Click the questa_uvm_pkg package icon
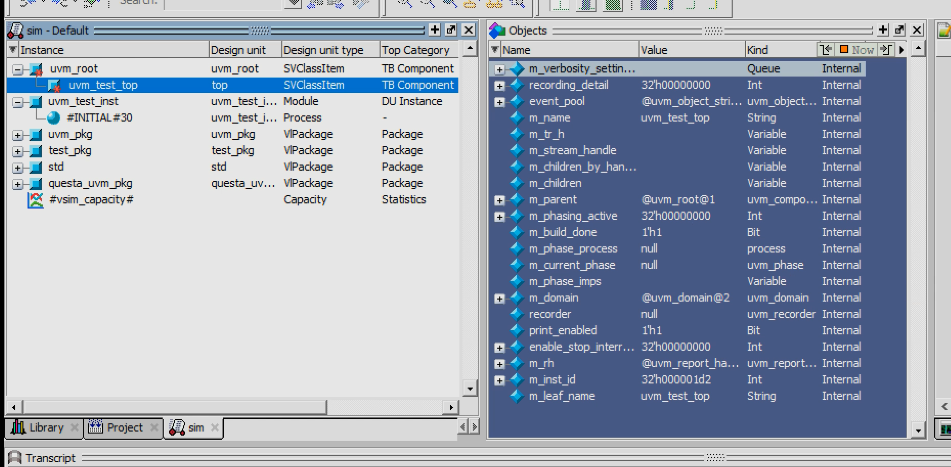The image size is (951, 467). point(36,183)
